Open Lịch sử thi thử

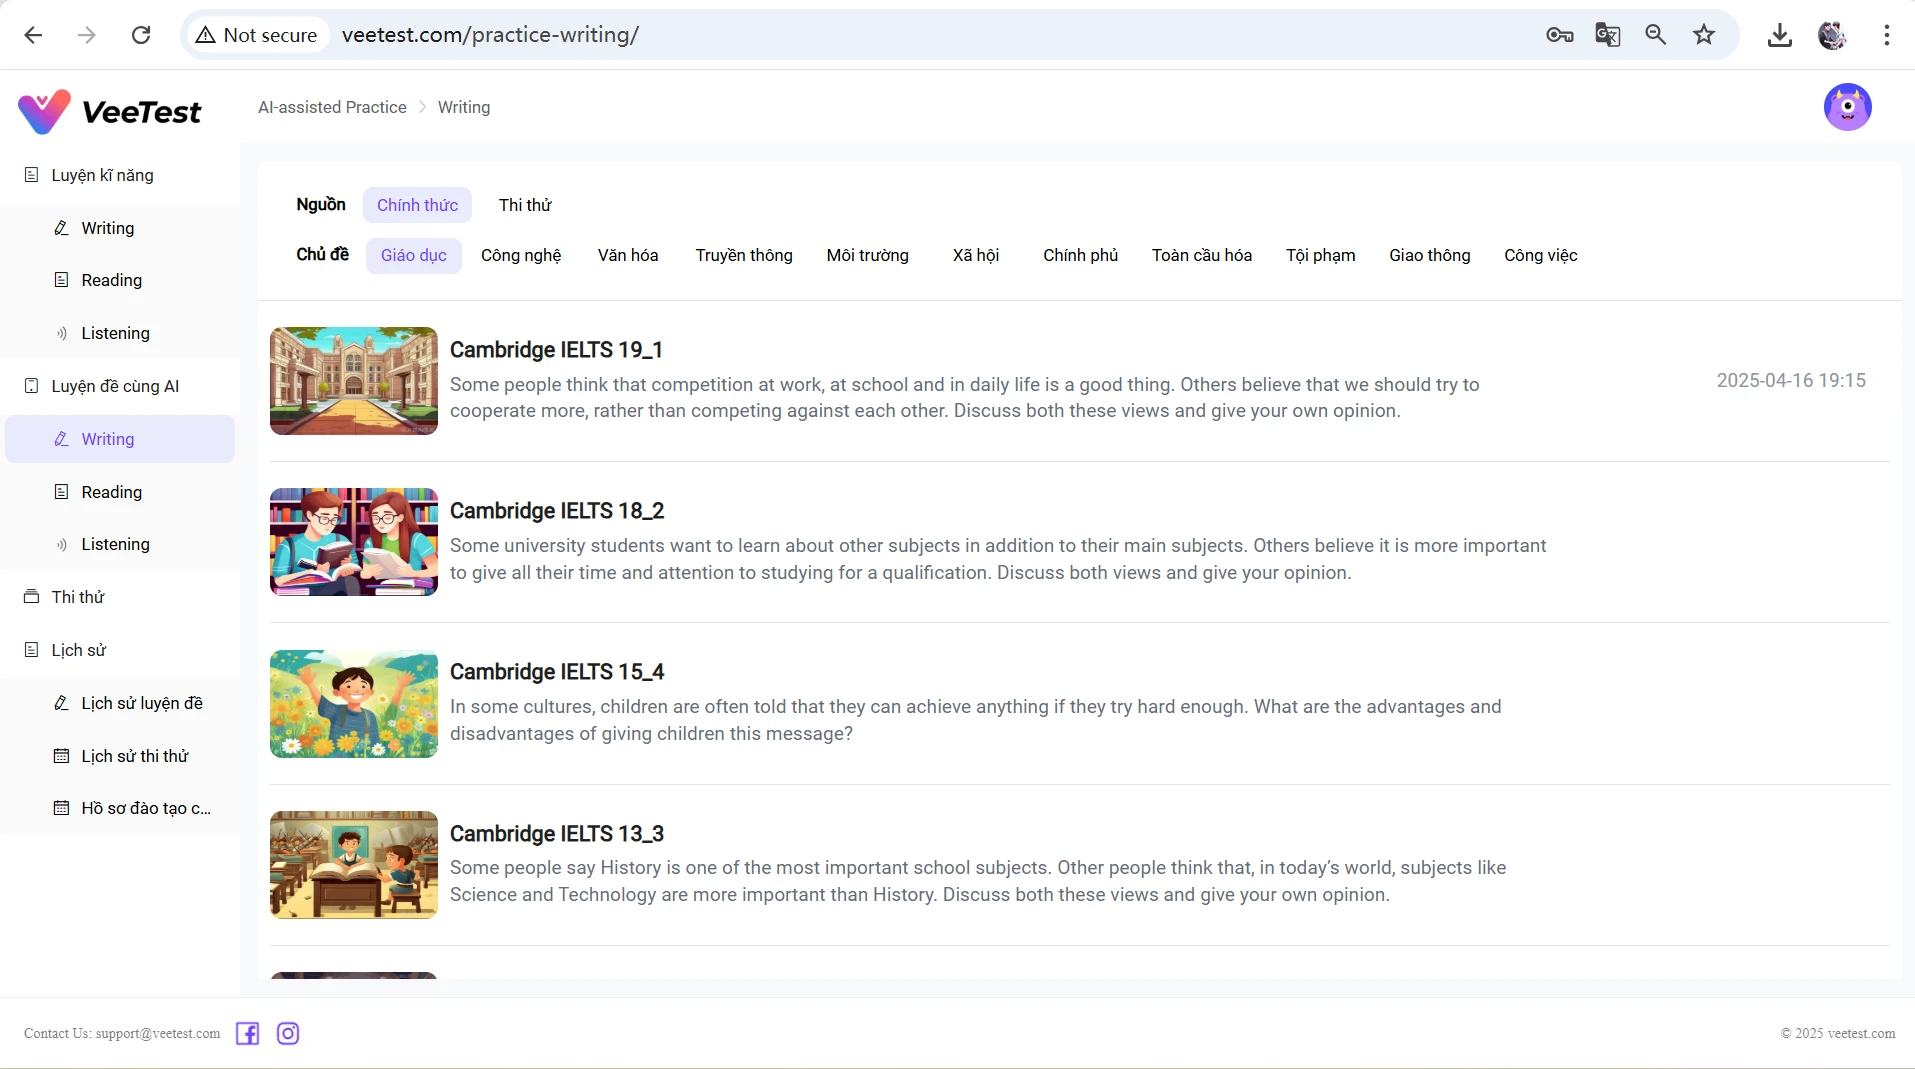[x=120, y=756]
